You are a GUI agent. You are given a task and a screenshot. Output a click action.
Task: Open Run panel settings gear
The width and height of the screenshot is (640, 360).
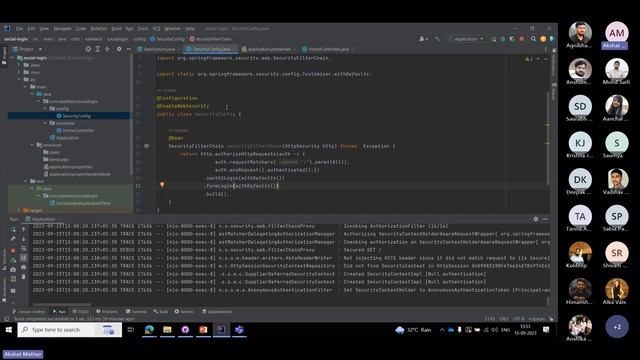point(536,219)
